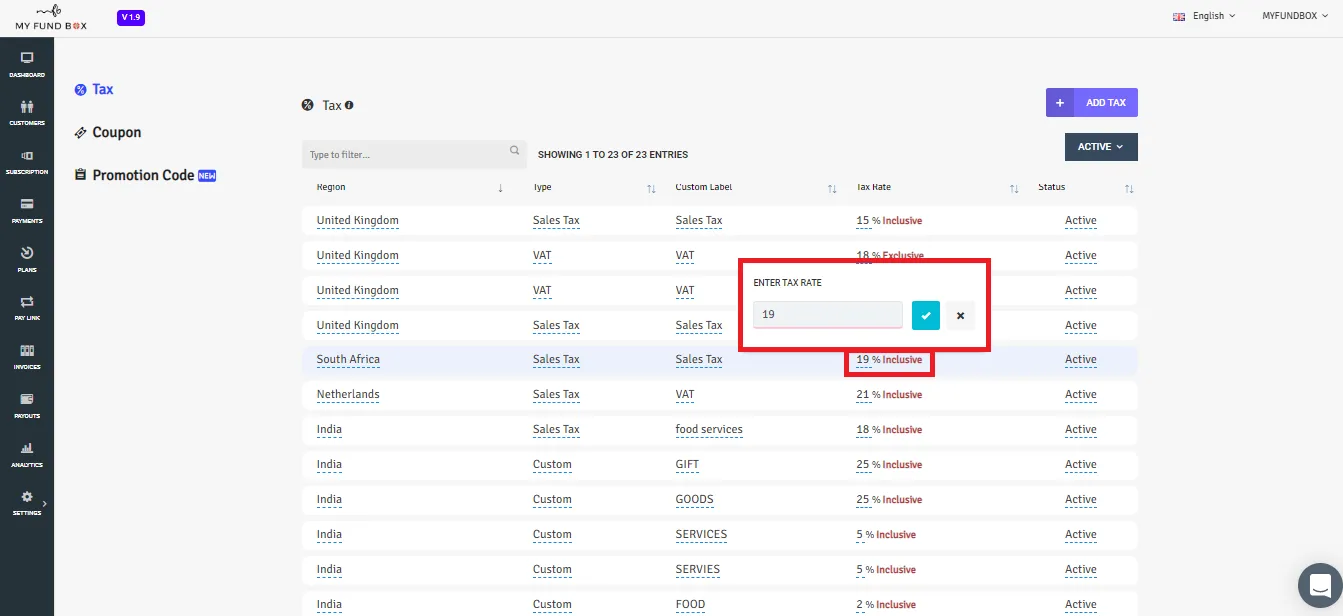Click the 21 % tax rate value

[x=863, y=395]
